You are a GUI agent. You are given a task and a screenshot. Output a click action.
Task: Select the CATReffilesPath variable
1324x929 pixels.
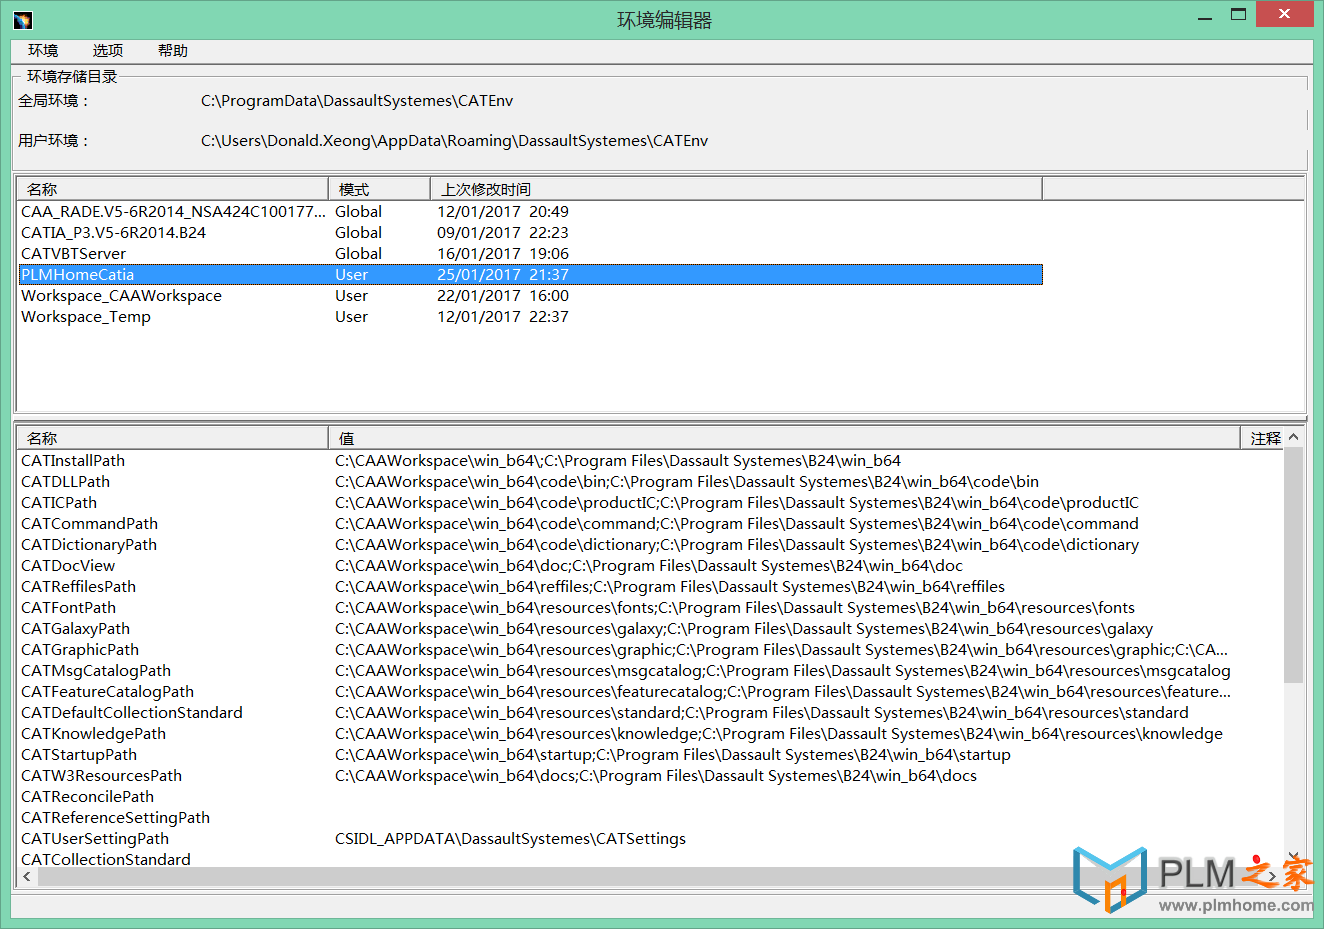pyautogui.click(x=78, y=587)
